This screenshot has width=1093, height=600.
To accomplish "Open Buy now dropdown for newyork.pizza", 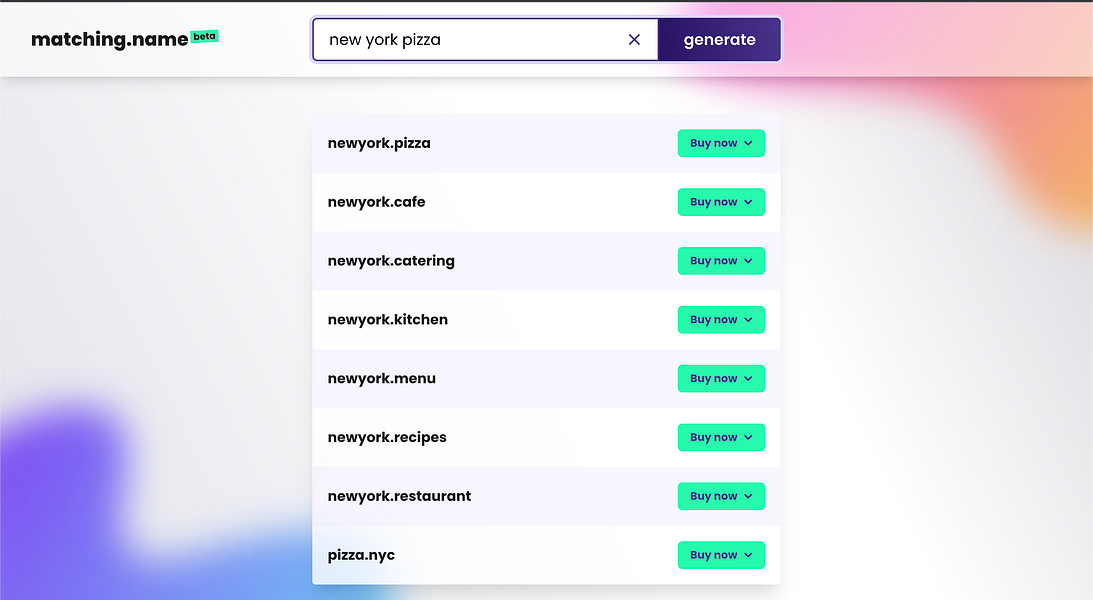I will pyautogui.click(x=721, y=143).
